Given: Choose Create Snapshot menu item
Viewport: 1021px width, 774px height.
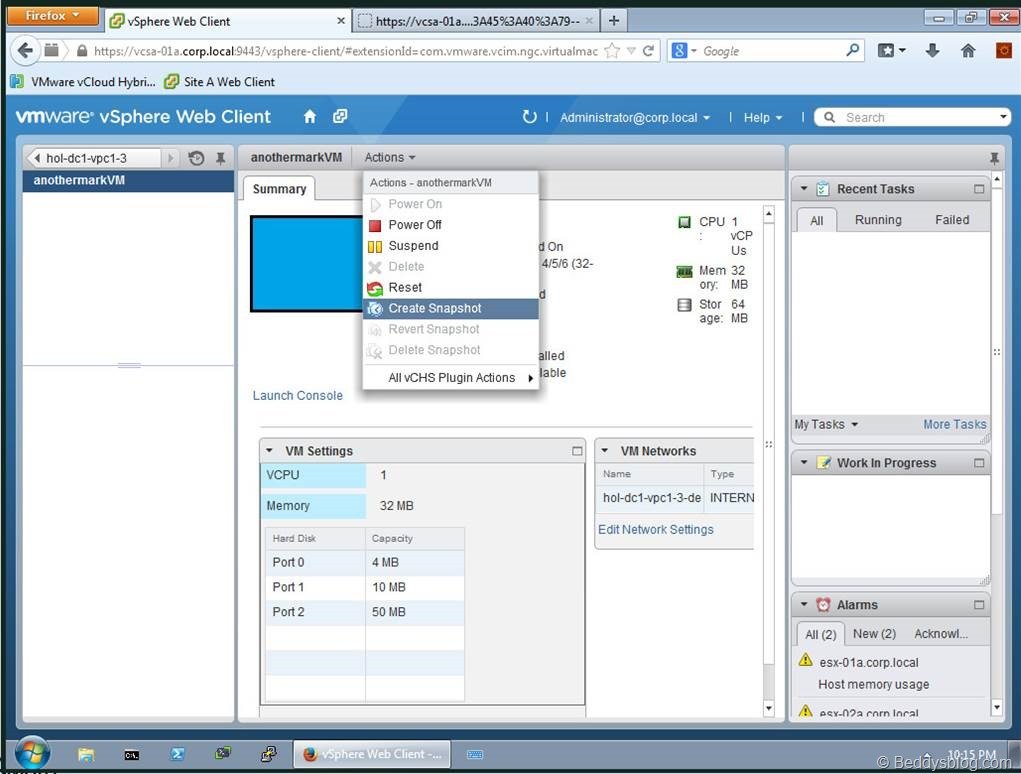Looking at the screenshot, I should (x=451, y=309).
